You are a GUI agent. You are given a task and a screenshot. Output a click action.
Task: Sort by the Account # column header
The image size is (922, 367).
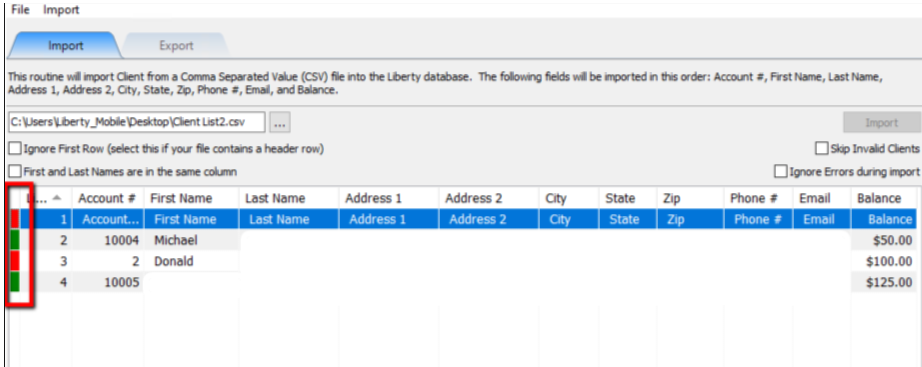108,198
